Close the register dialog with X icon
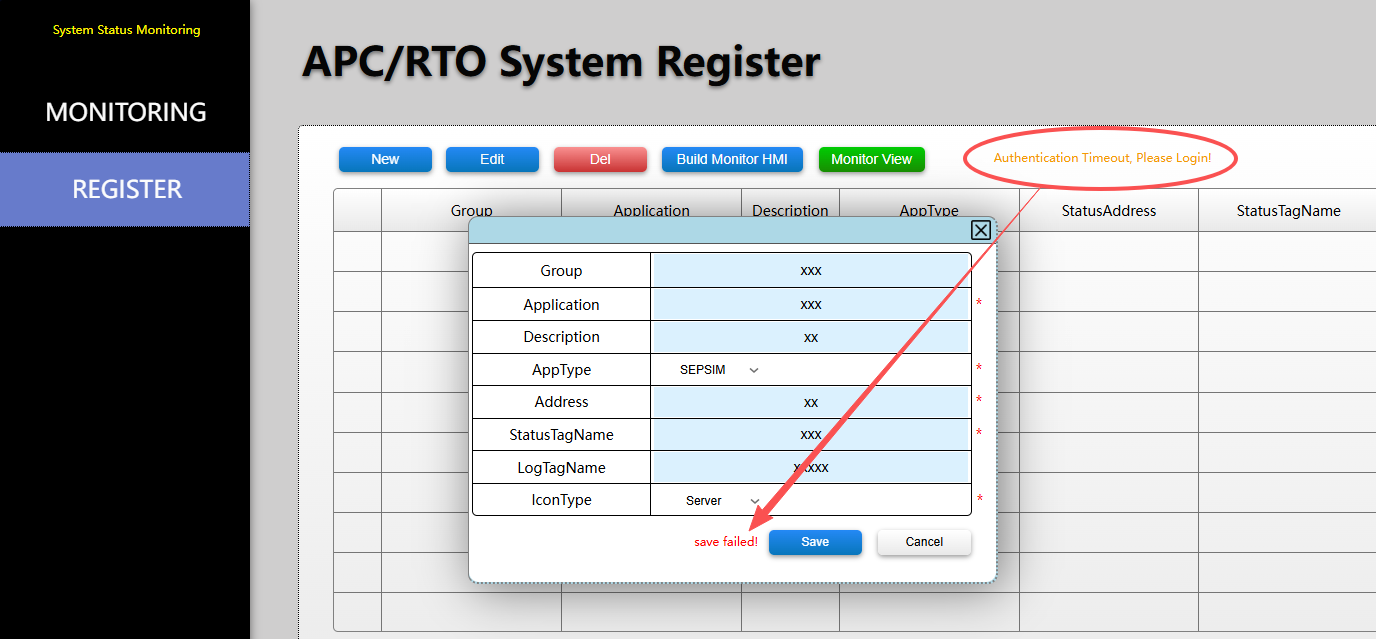 point(981,231)
